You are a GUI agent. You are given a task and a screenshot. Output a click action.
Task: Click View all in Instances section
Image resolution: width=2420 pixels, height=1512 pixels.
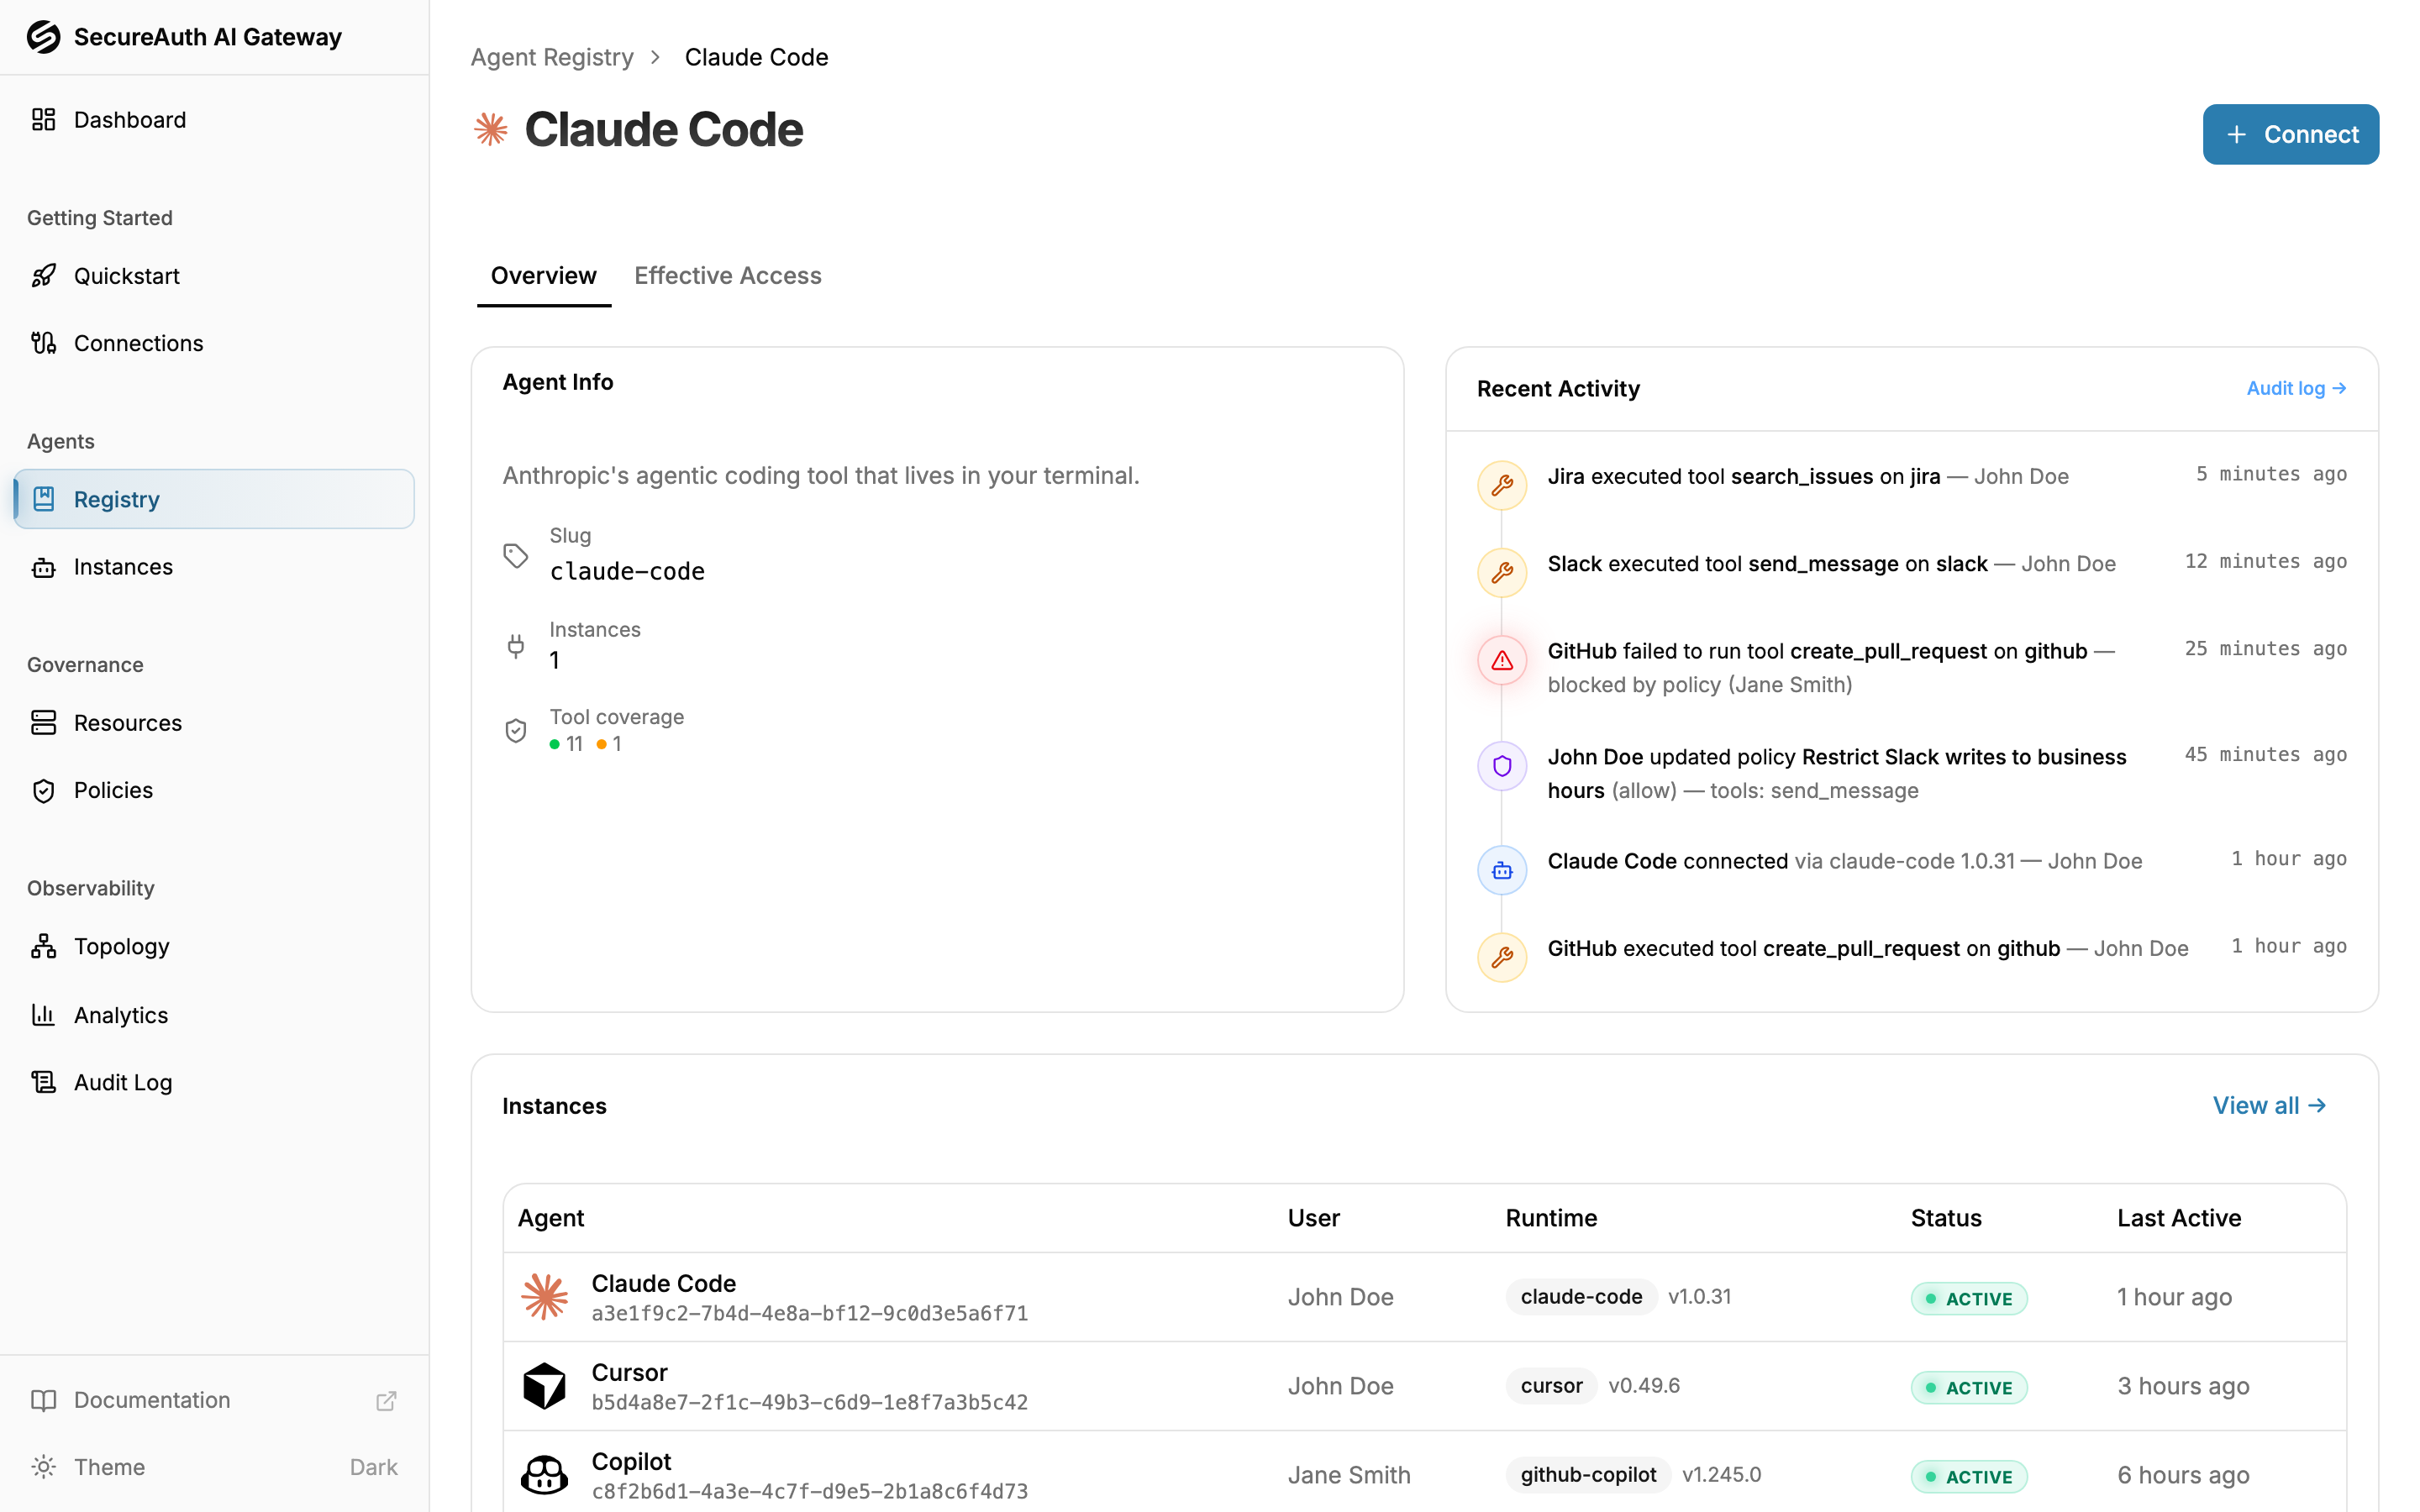point(2269,1105)
